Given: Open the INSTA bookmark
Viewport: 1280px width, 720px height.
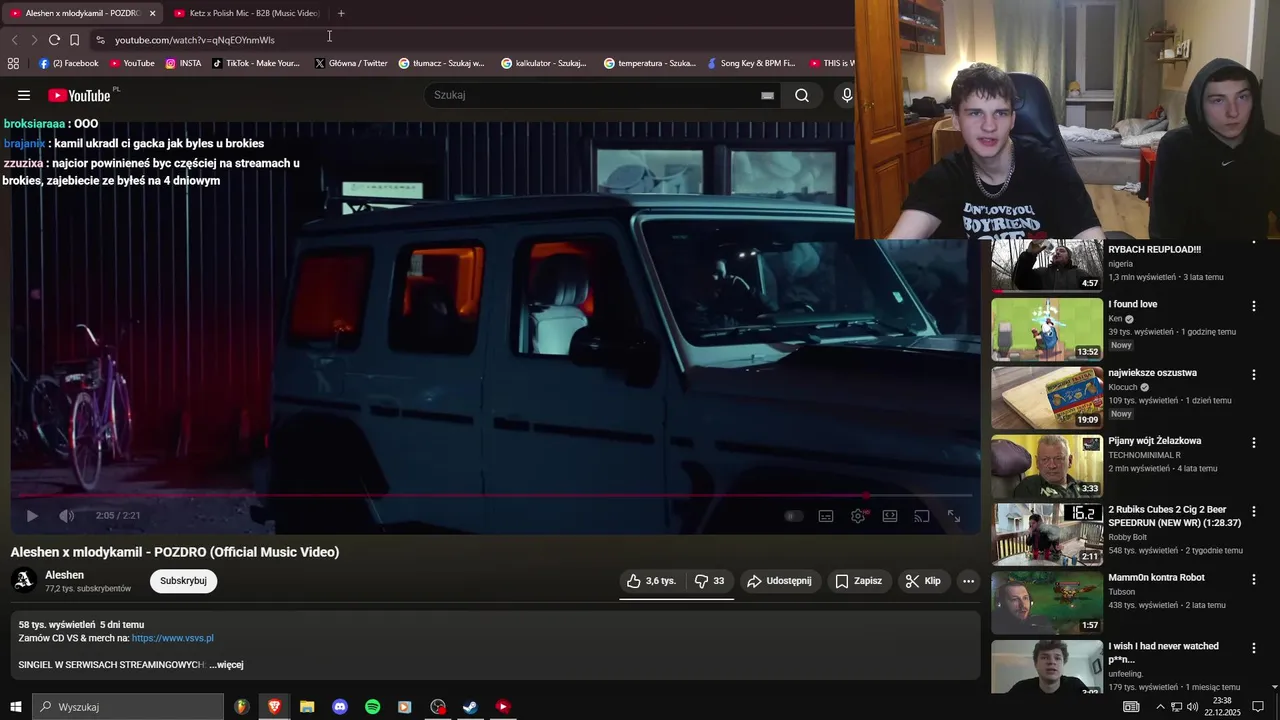Looking at the screenshot, I should point(183,63).
